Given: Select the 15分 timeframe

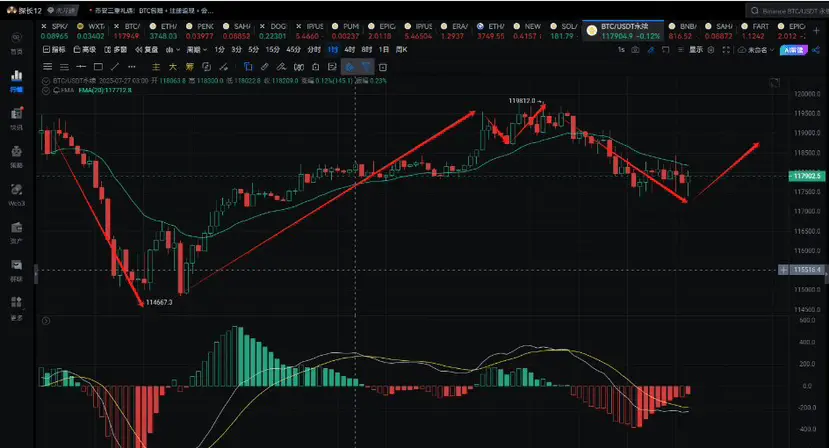Looking at the screenshot, I should pyautogui.click(x=272, y=50).
